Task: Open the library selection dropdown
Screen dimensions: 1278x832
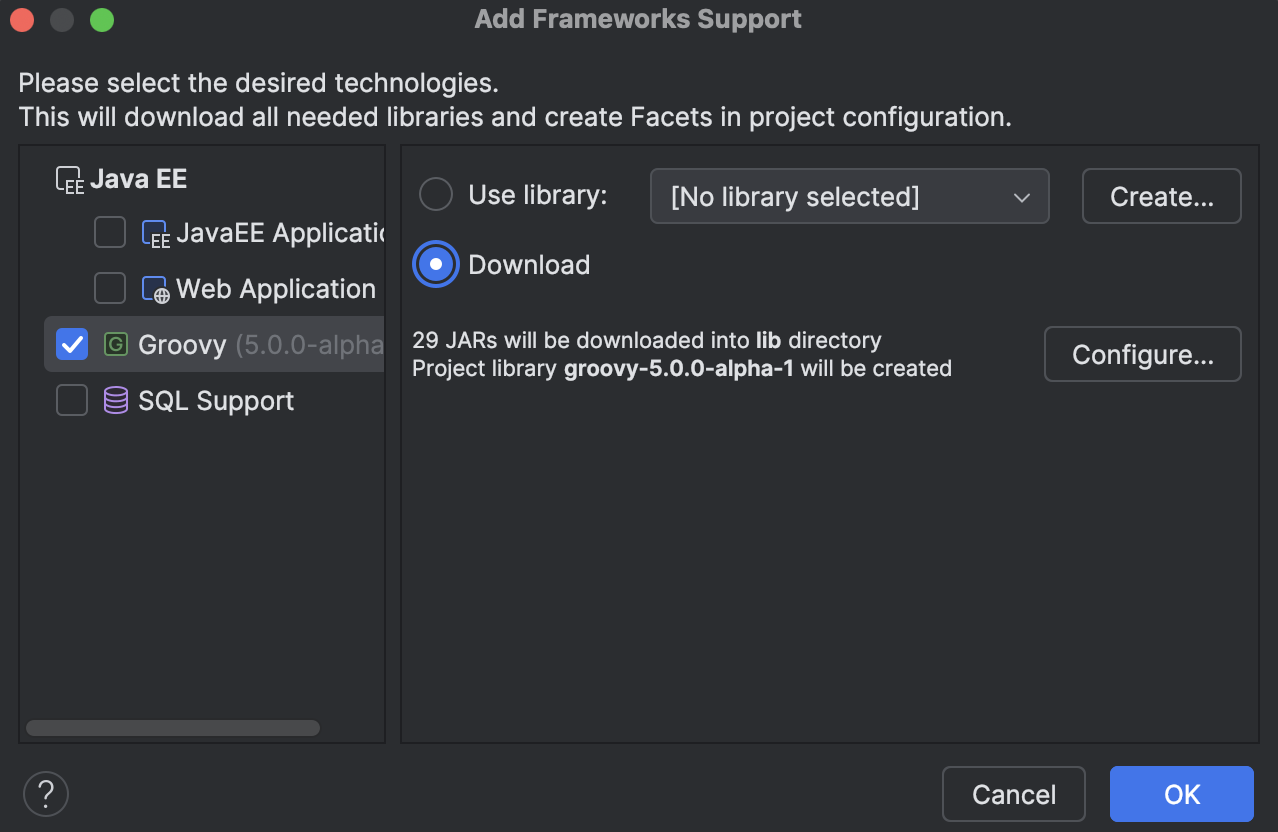Action: tap(849, 196)
